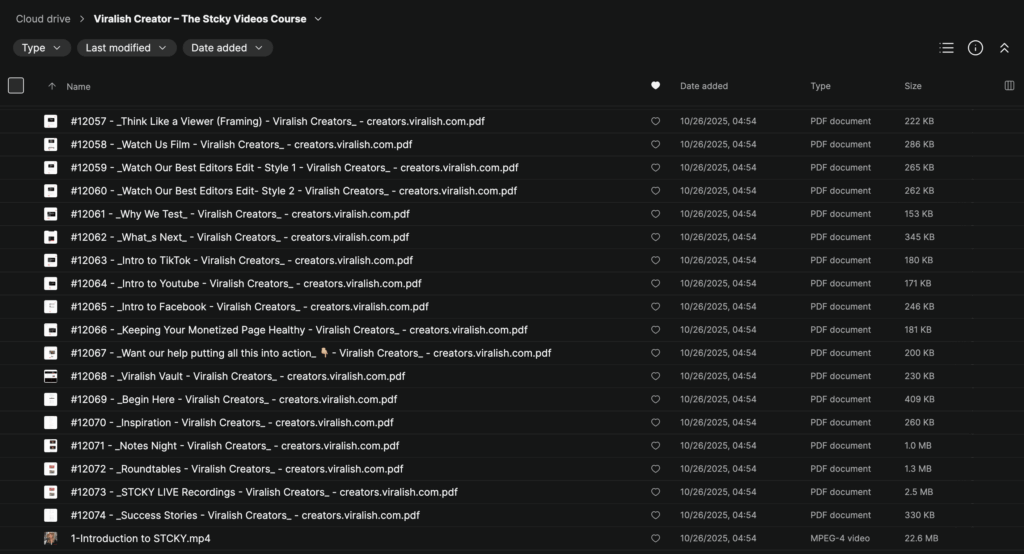Favorite the #12066 Keeping Your Monetized Page Healthy file
Viewport: 1024px width, 554px height.
[656, 330]
